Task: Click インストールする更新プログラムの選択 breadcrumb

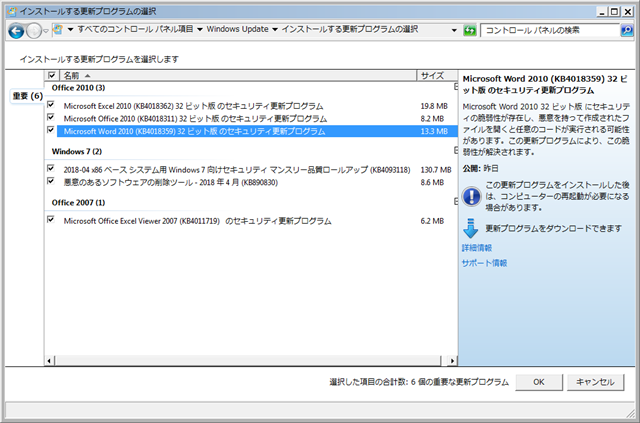Action: (350, 29)
